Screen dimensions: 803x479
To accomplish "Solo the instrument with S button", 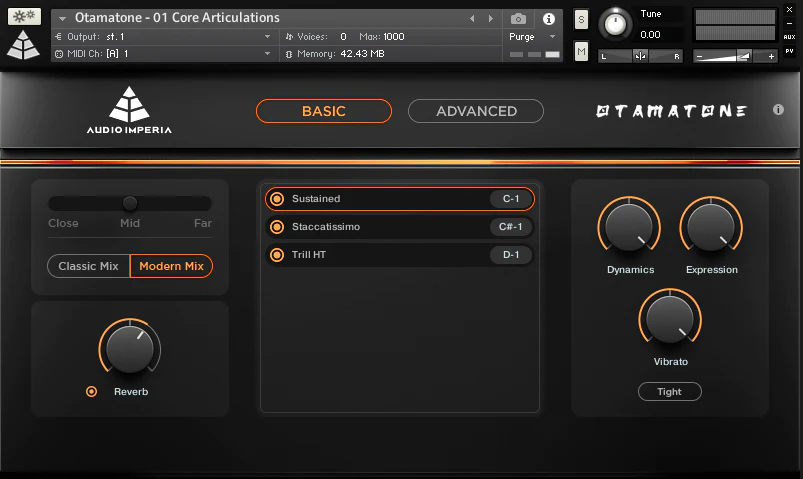I will [x=581, y=20].
